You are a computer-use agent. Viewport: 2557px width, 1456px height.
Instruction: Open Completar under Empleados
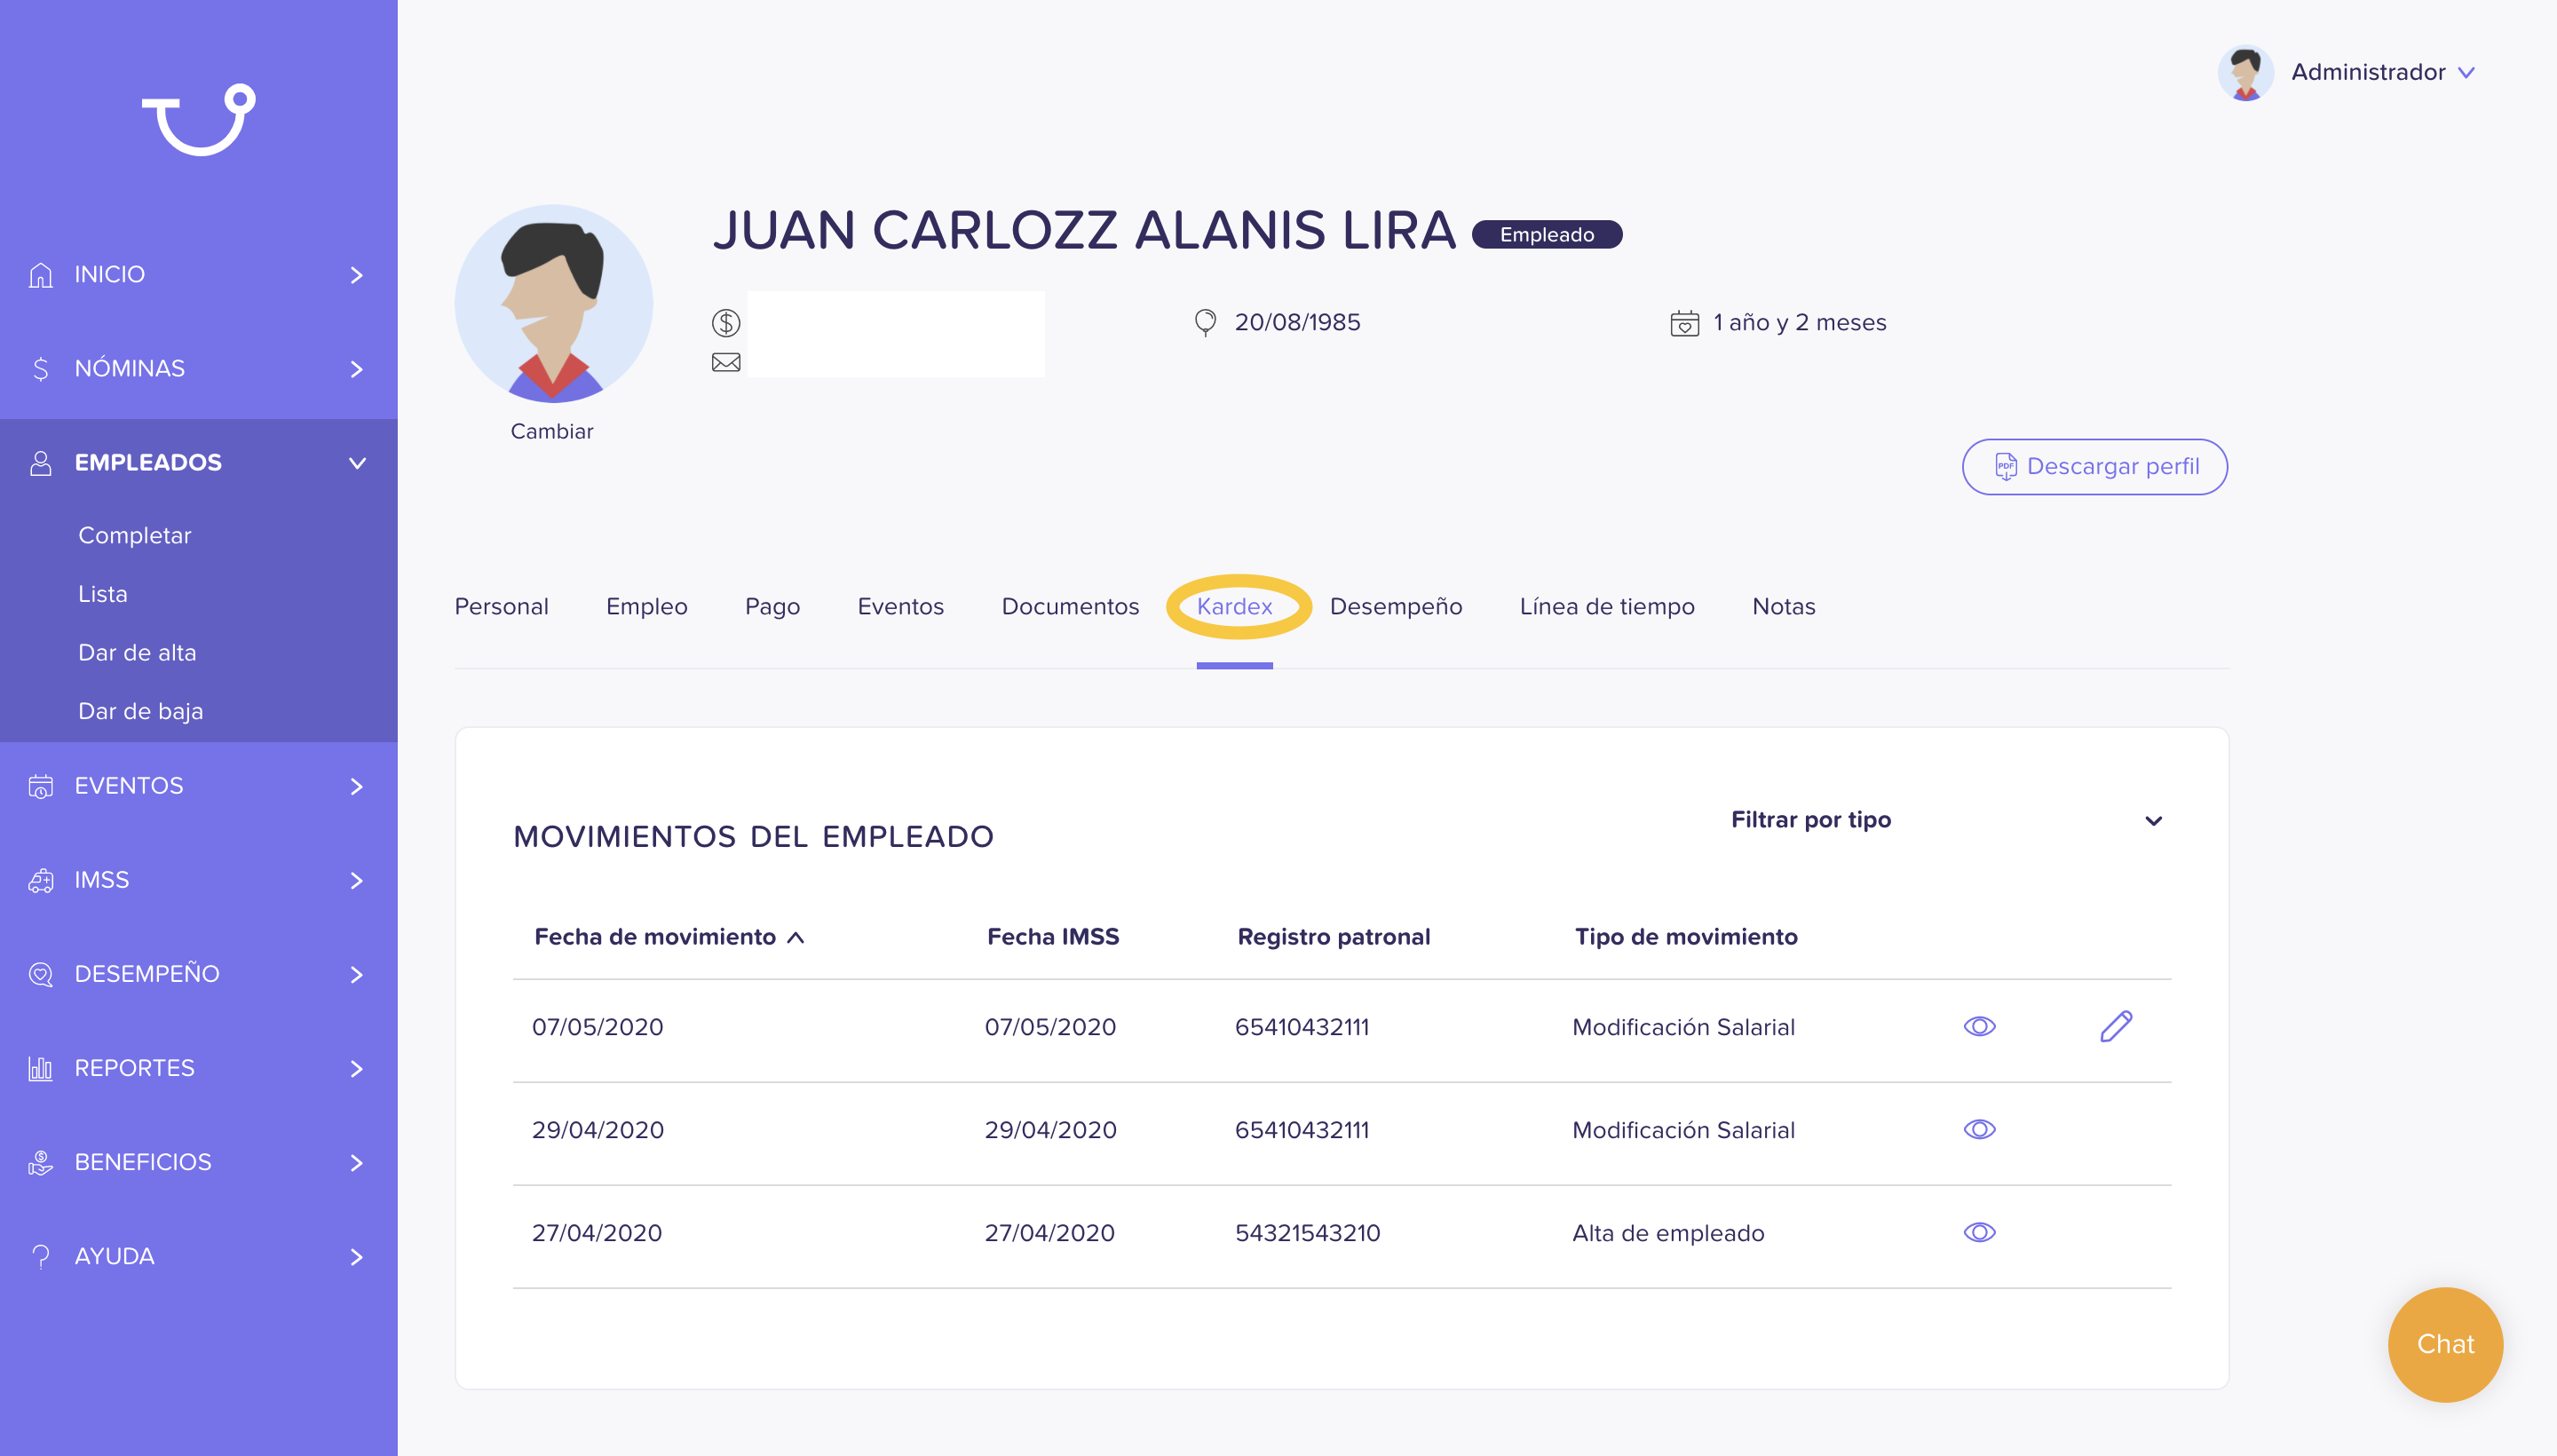pyautogui.click(x=134, y=535)
